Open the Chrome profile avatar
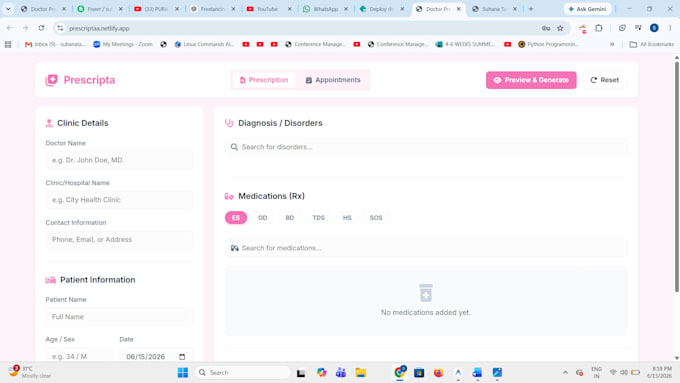680x383 pixels. 654,28
